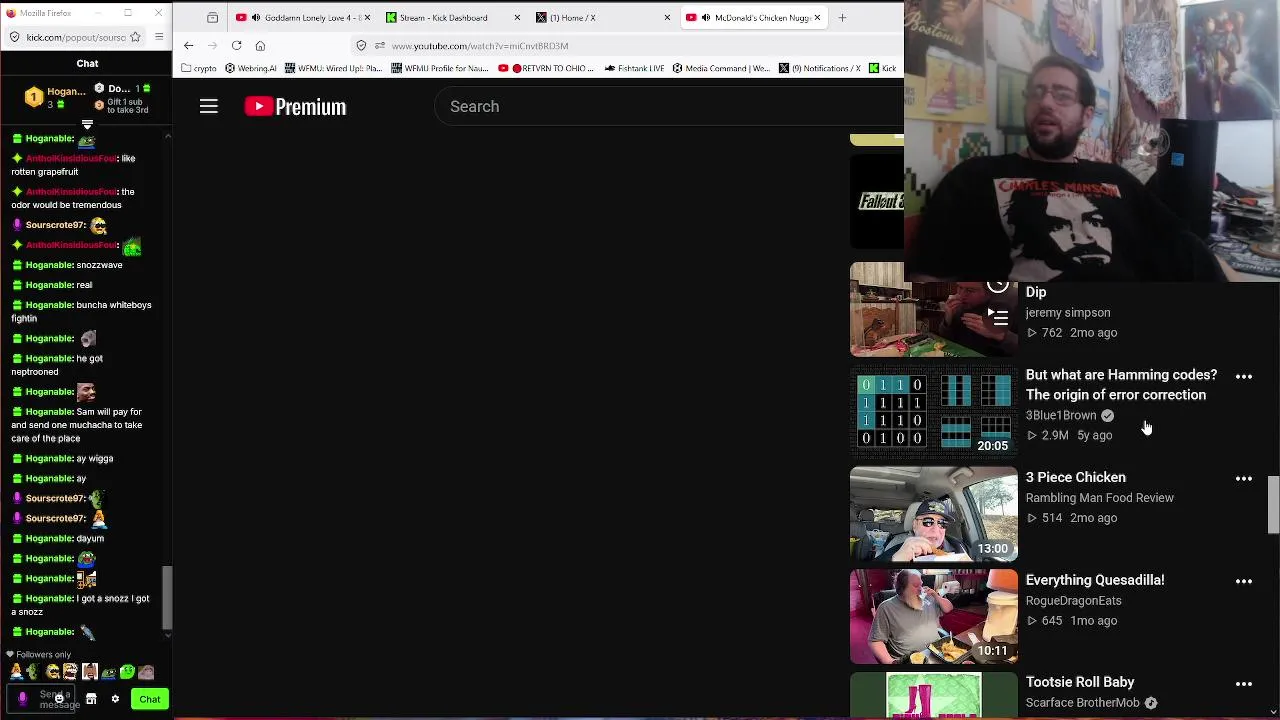Open options for Tootsie Roll Baby video
Image resolution: width=1280 pixels, height=720 pixels.
point(1244,684)
